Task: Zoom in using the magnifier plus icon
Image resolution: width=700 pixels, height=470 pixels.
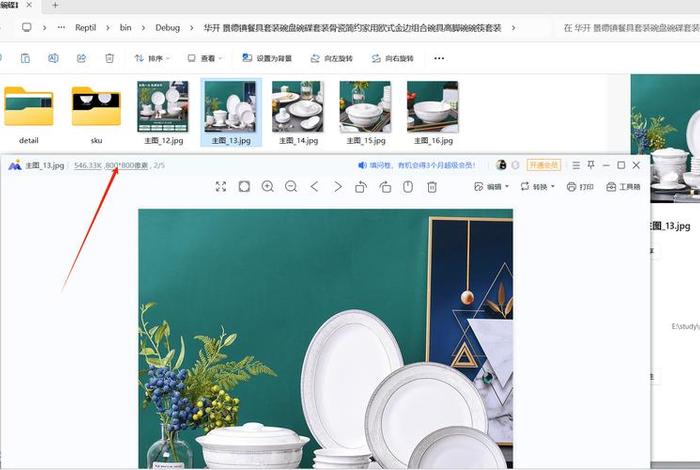Action: pyautogui.click(x=267, y=187)
